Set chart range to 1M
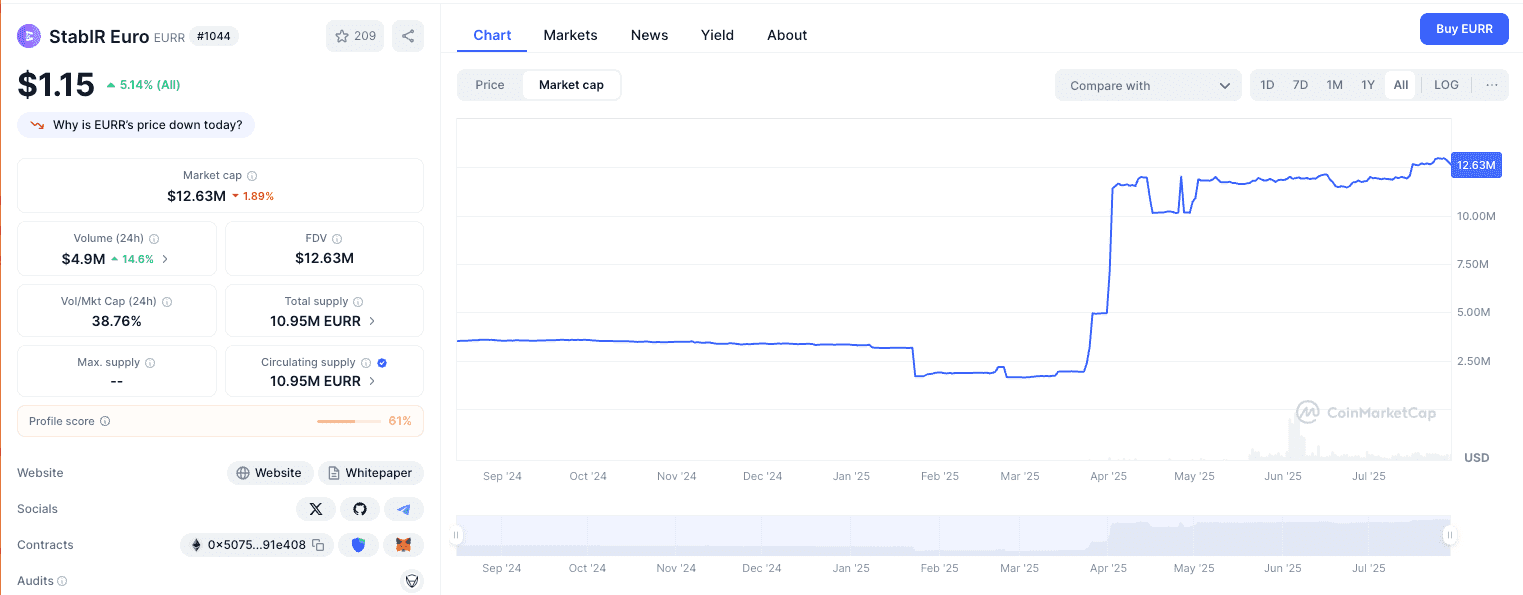Viewport: 1523px width, 595px height. point(1334,85)
